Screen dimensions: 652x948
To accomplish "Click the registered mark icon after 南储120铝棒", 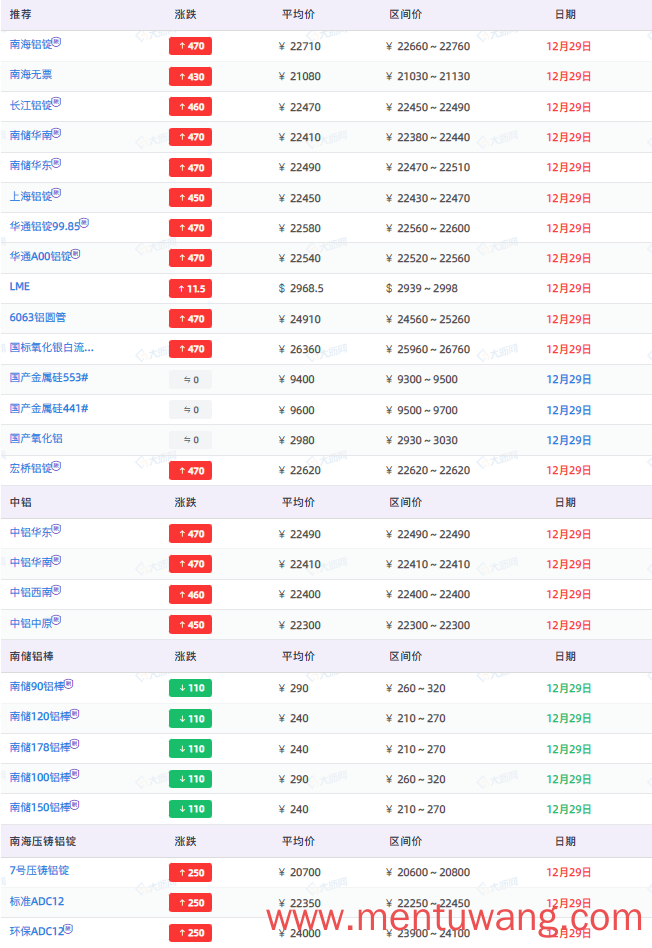I will point(75,714).
